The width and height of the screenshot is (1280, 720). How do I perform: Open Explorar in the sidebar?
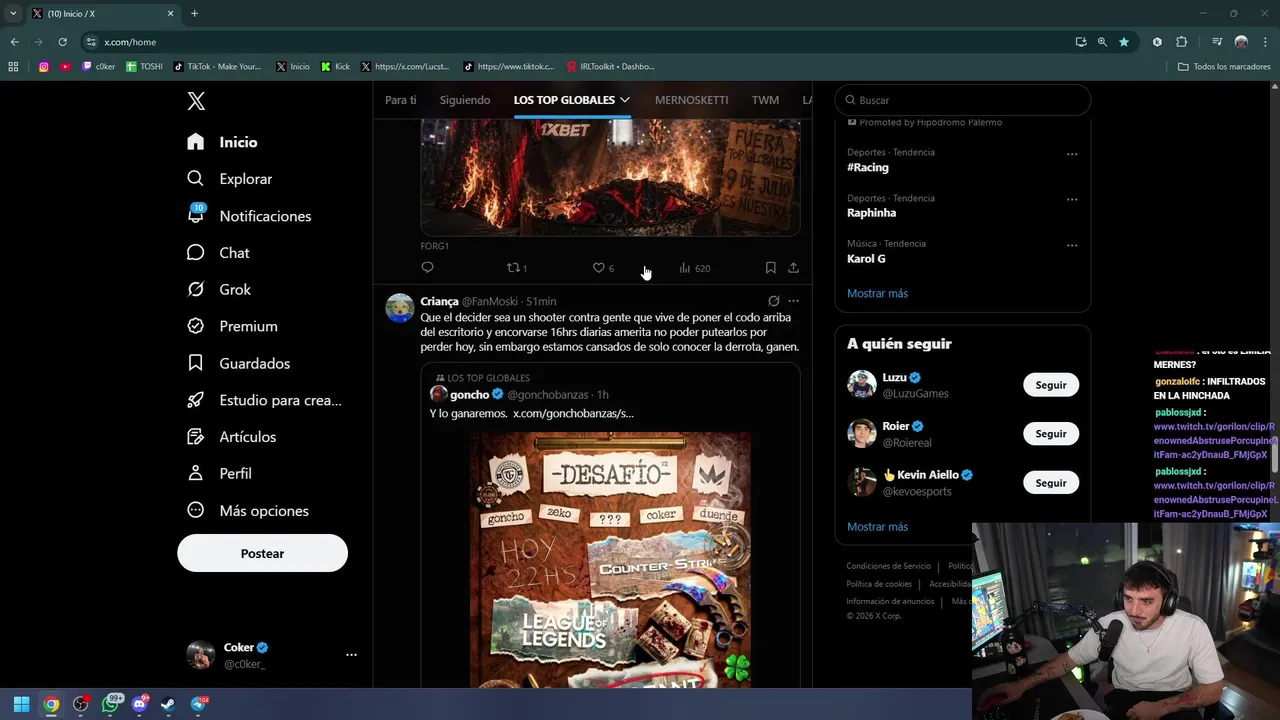point(229,179)
